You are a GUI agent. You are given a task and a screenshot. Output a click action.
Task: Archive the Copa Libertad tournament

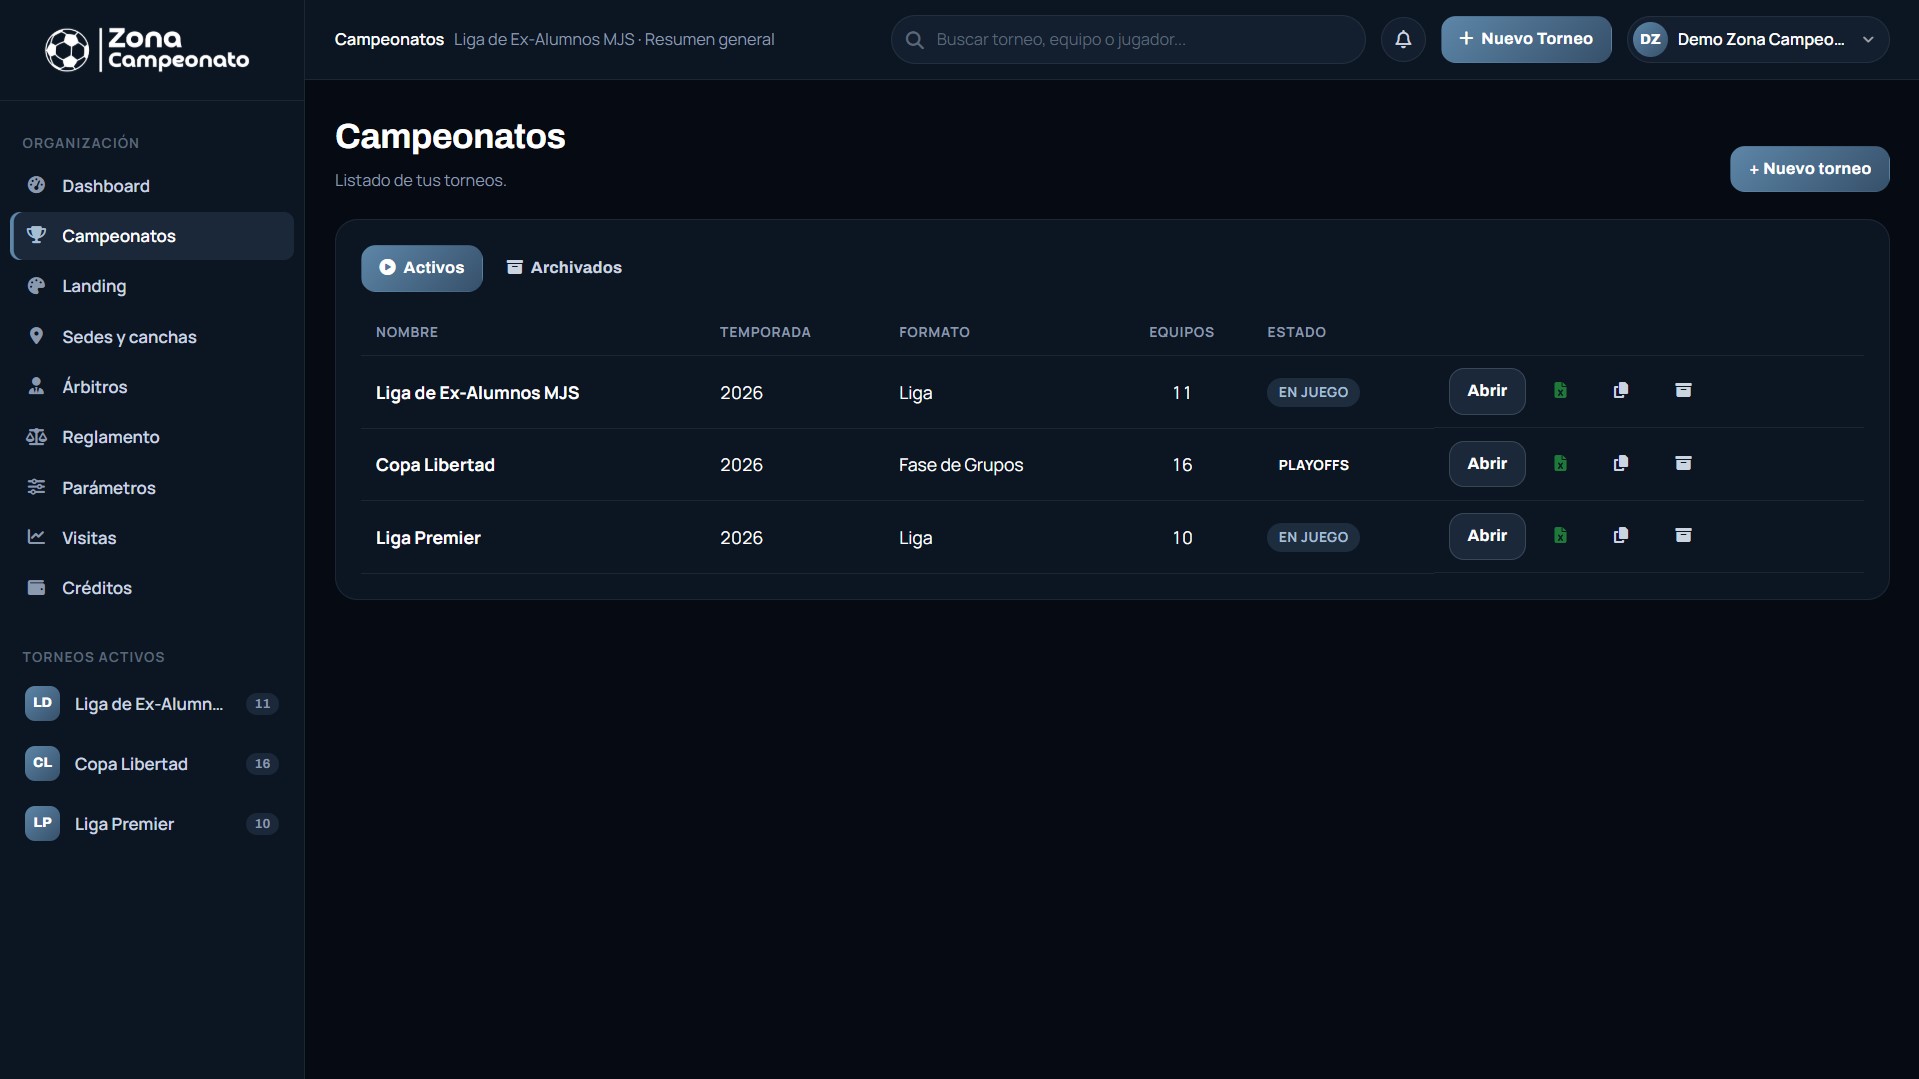(x=1683, y=464)
